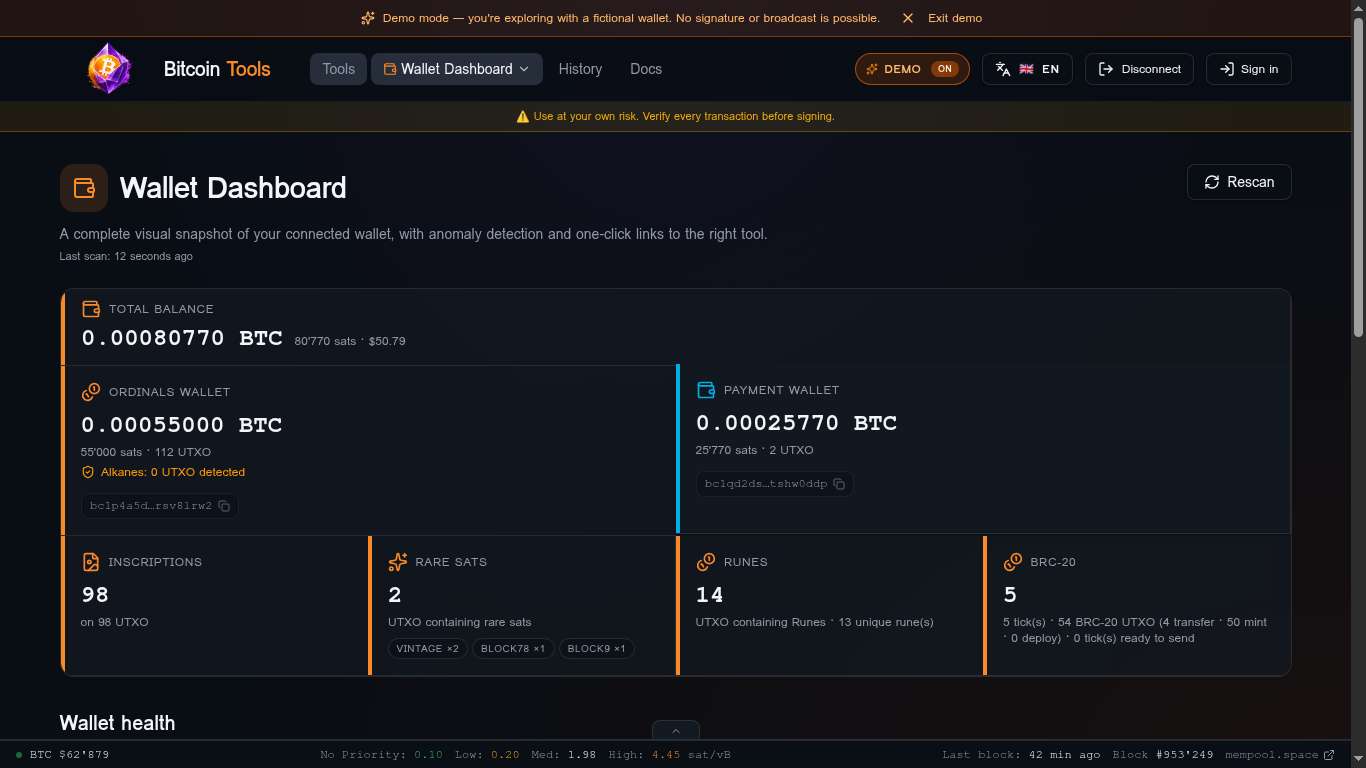The width and height of the screenshot is (1366, 768).
Task: Click the 0.00080770 BTC total balance
Action: [182, 338]
